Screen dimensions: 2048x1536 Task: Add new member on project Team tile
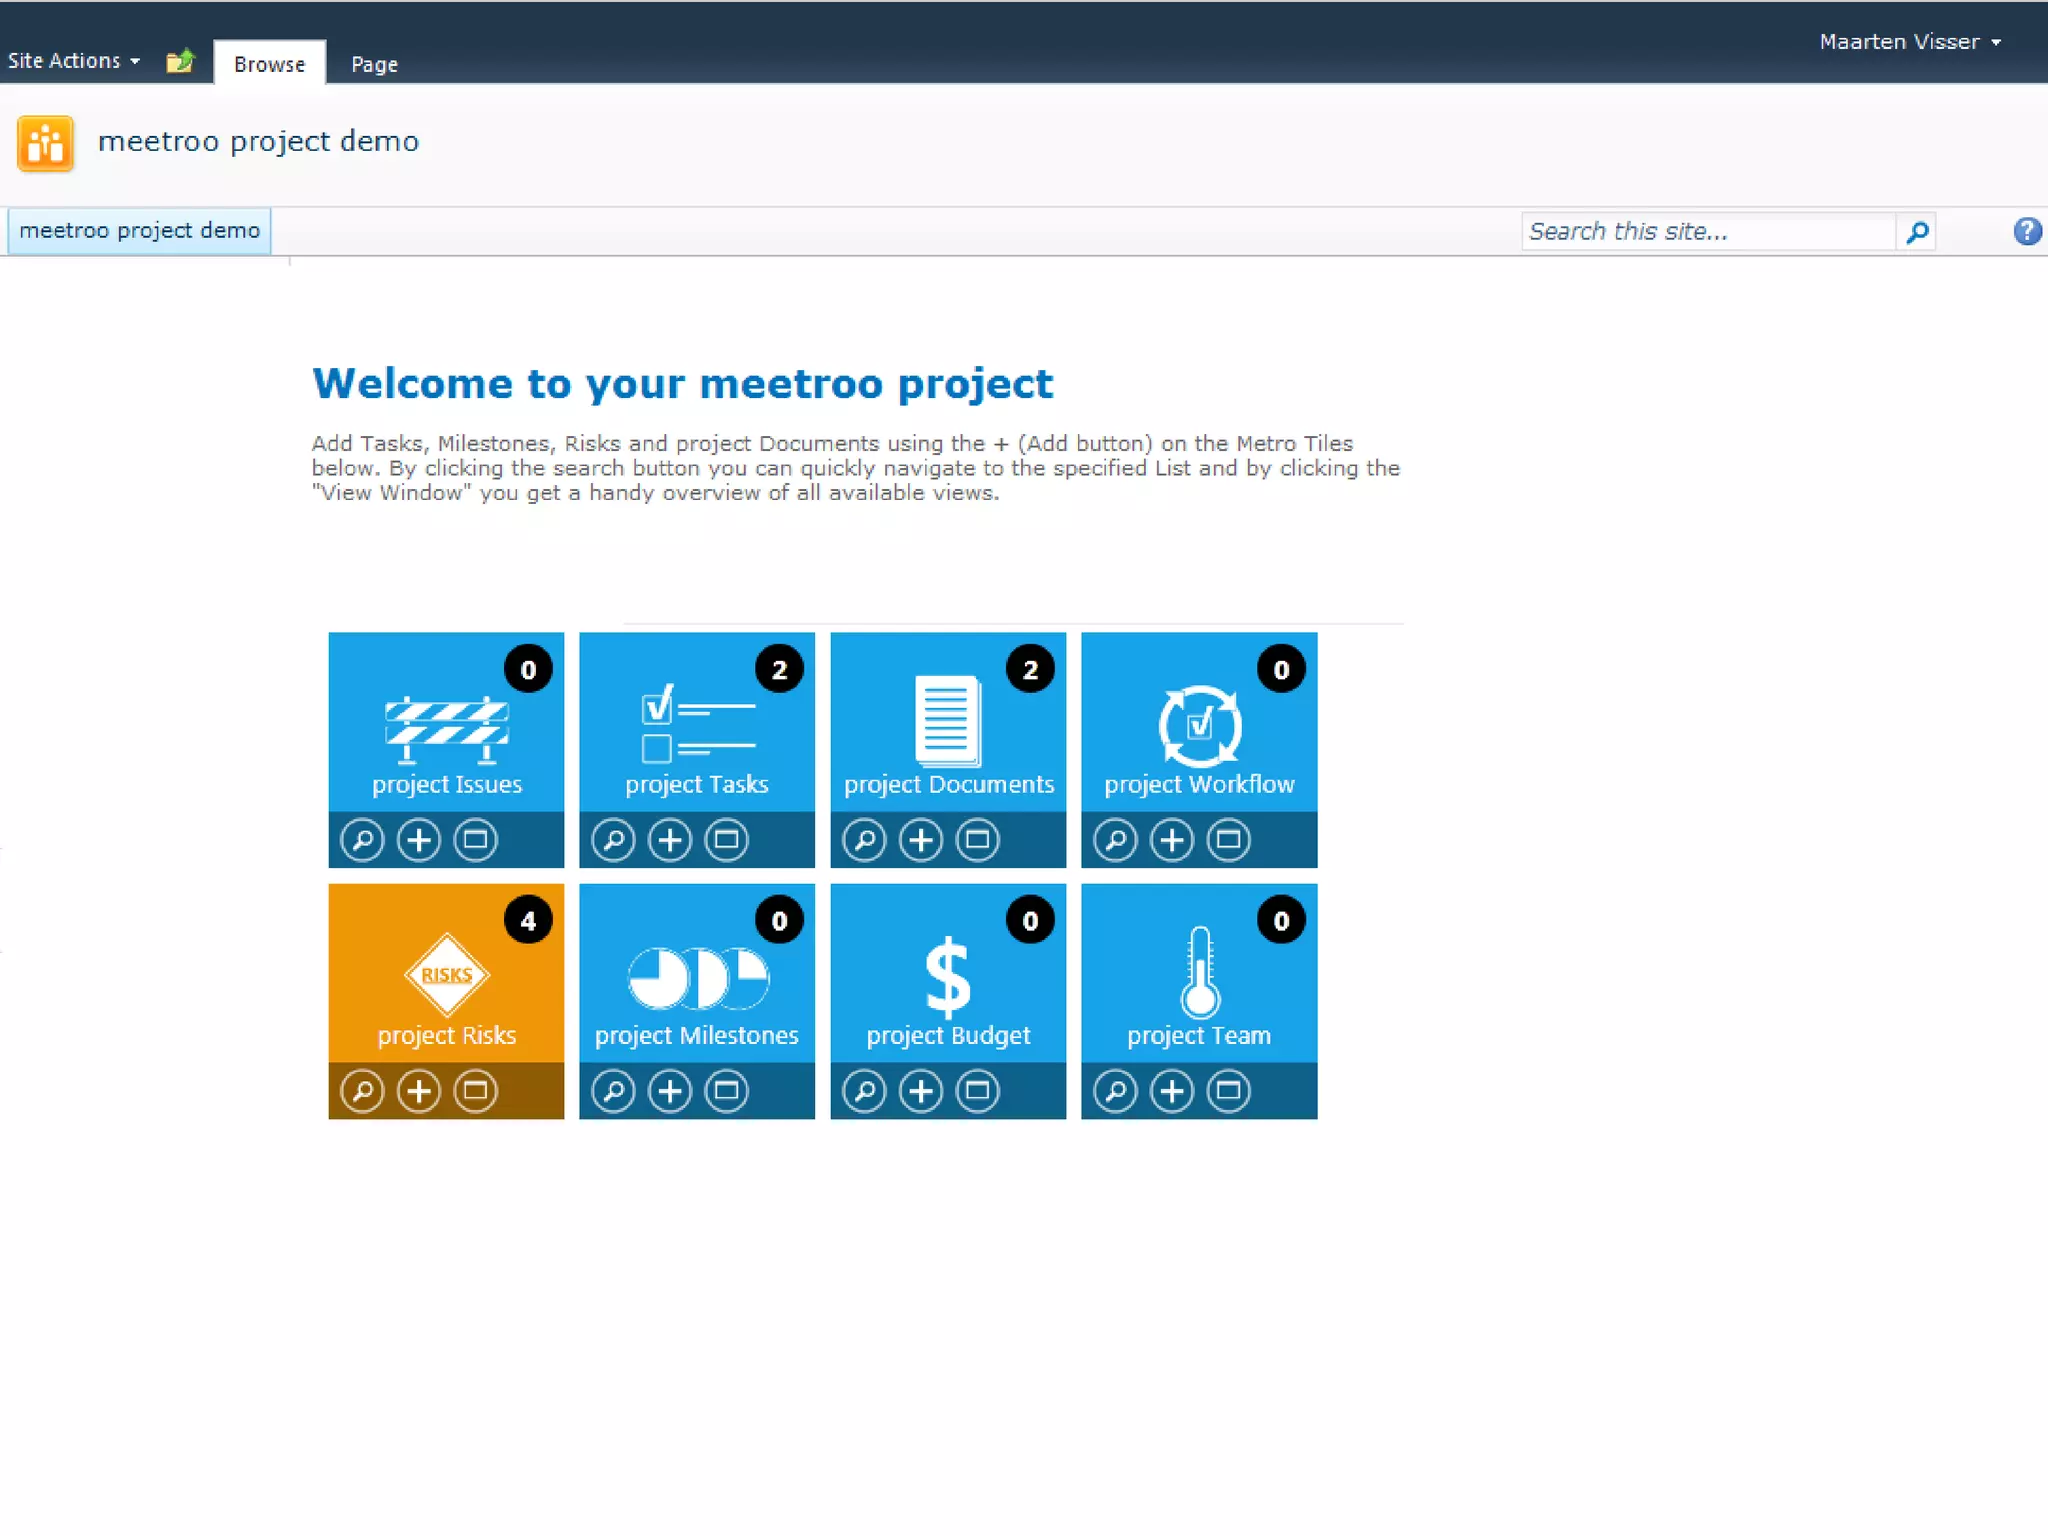(1172, 1091)
